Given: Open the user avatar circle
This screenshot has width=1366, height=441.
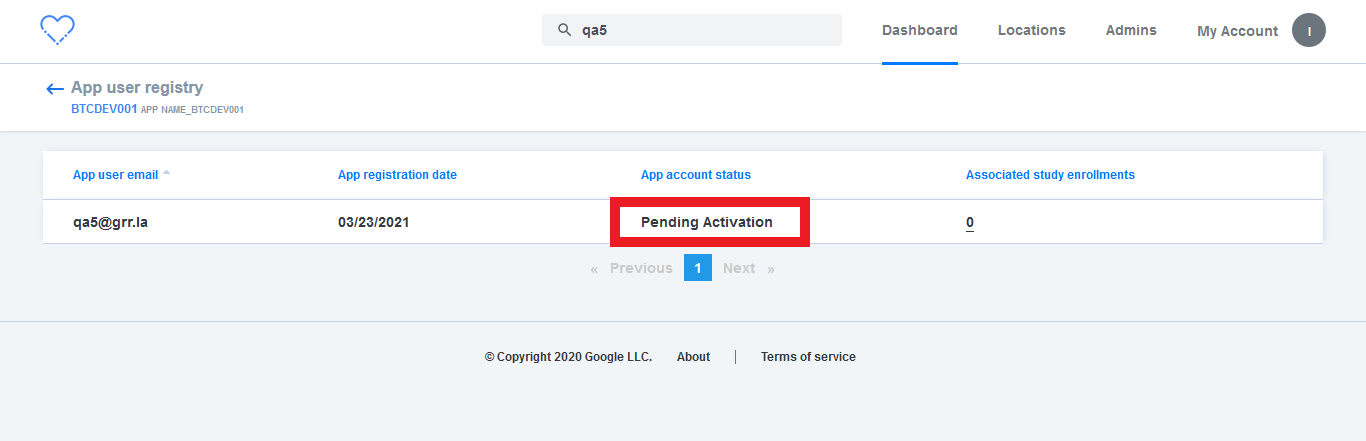Looking at the screenshot, I should (1309, 30).
